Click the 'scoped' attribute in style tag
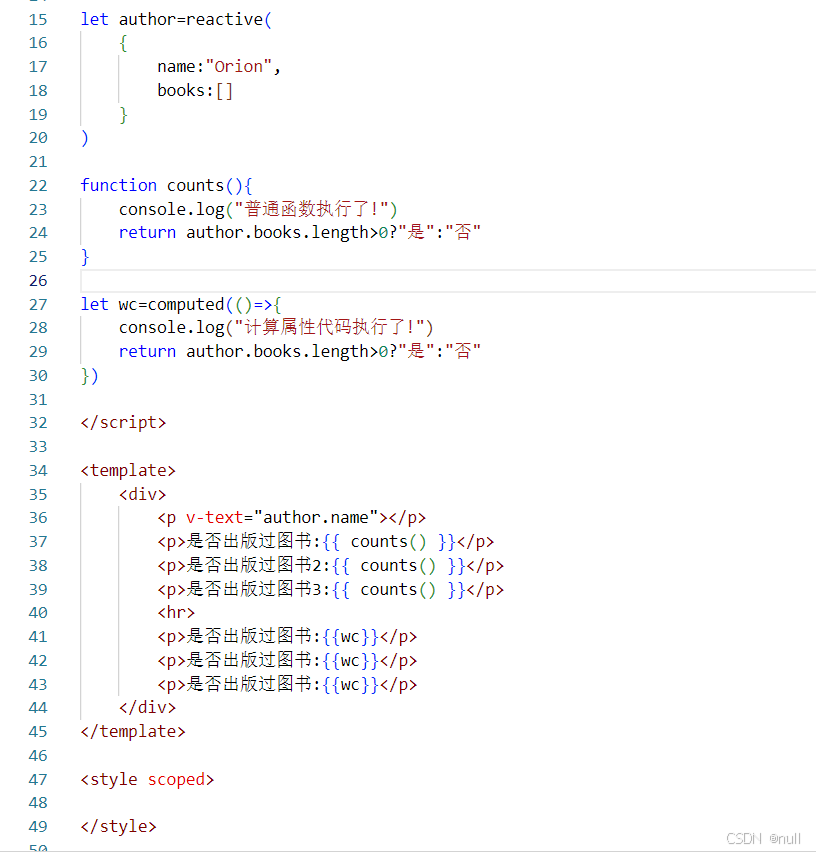This screenshot has height=854, width=816. tap(176, 780)
